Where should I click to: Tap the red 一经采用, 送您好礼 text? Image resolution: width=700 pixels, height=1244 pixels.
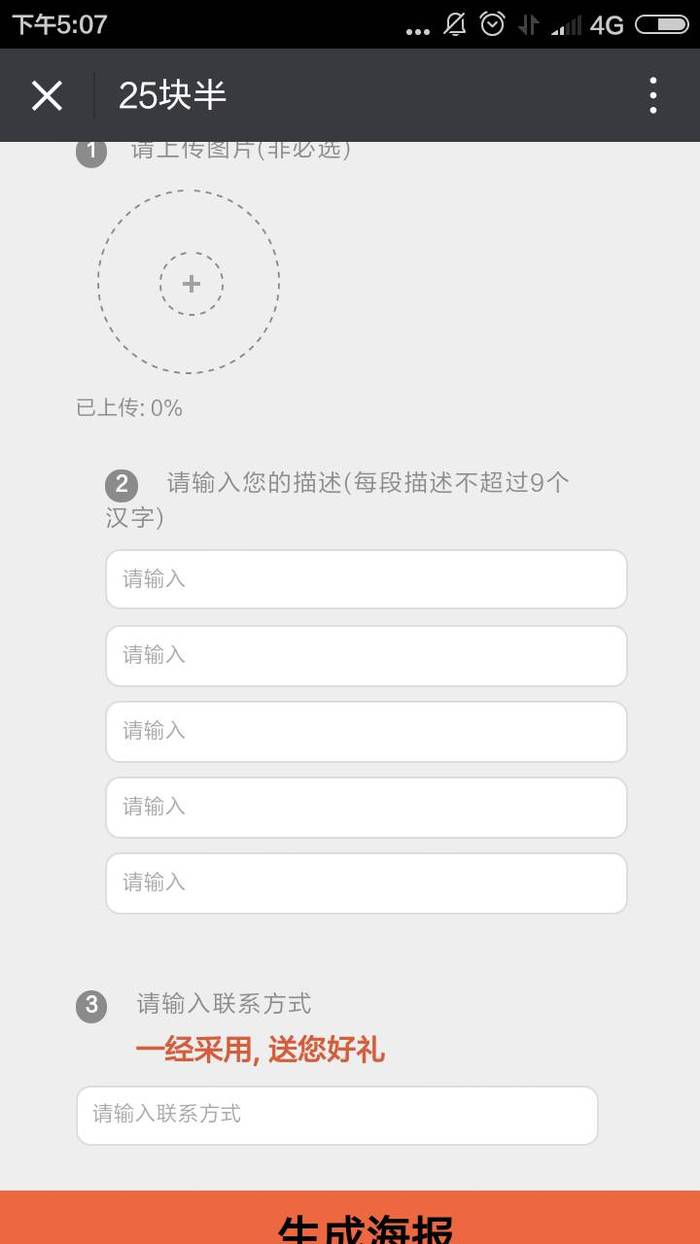coord(260,1050)
